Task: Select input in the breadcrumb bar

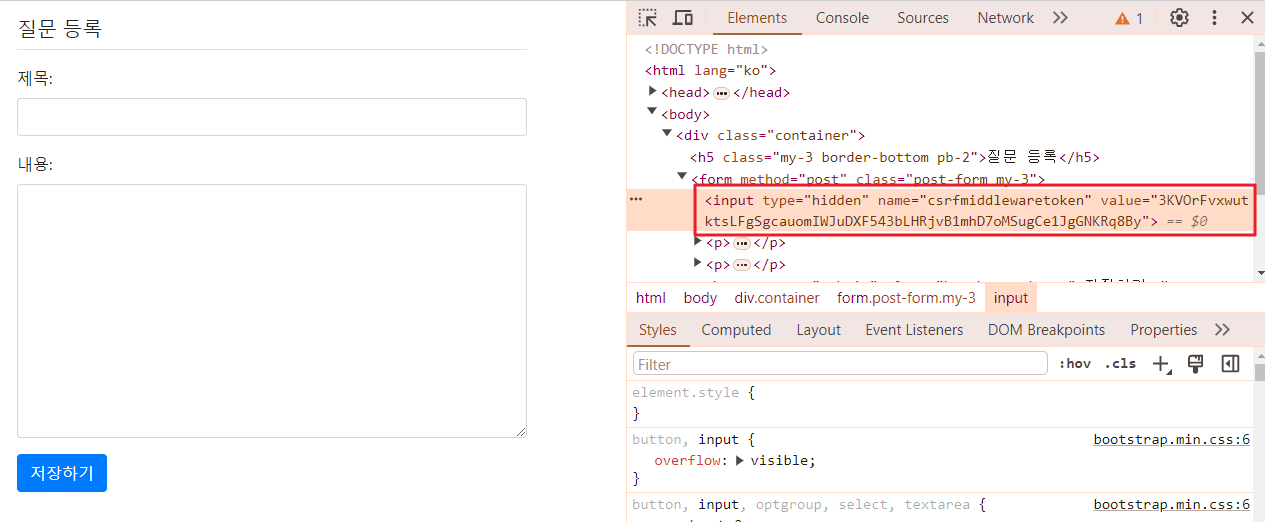Action: (1011, 298)
